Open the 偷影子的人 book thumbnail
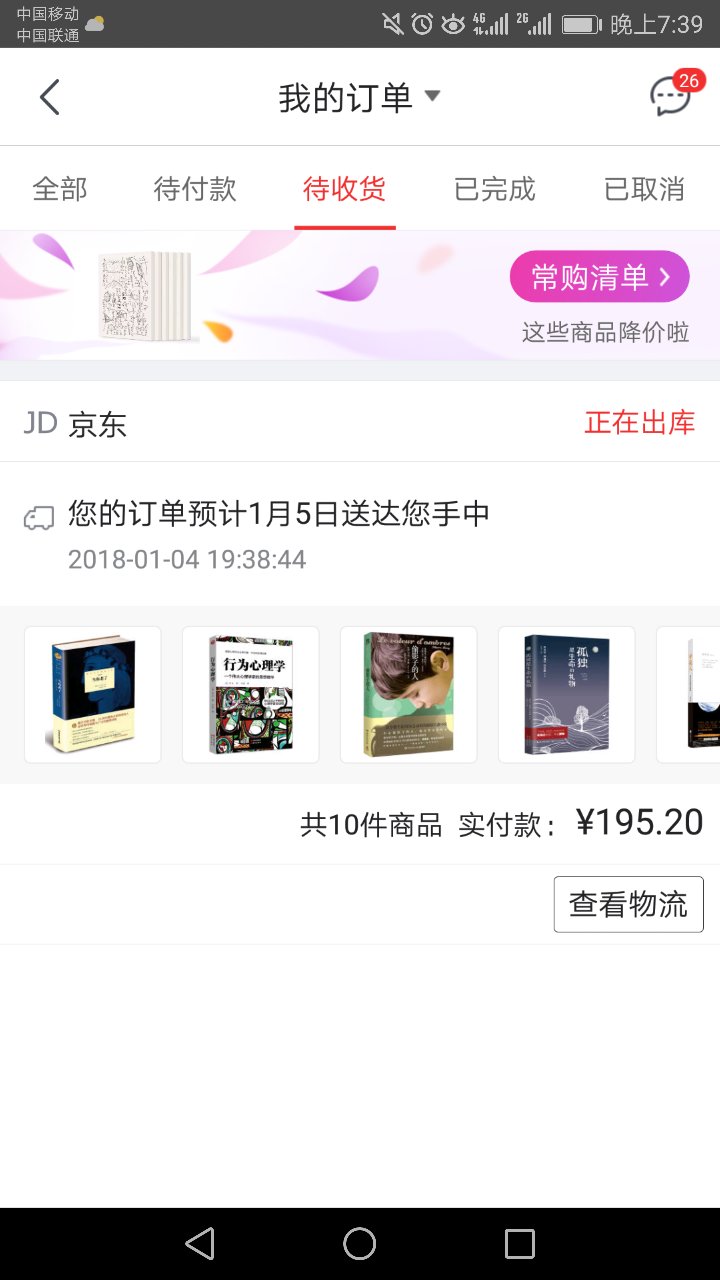 point(408,694)
